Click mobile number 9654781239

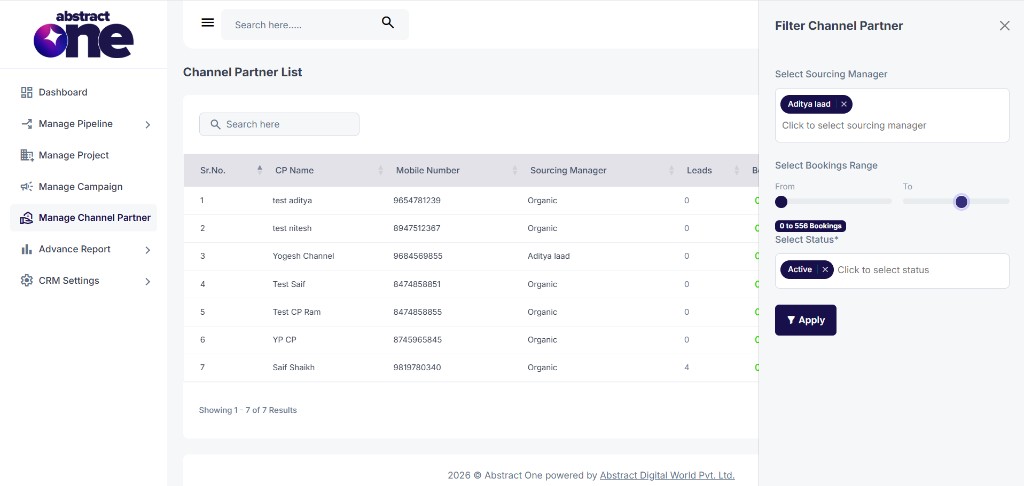pos(417,201)
